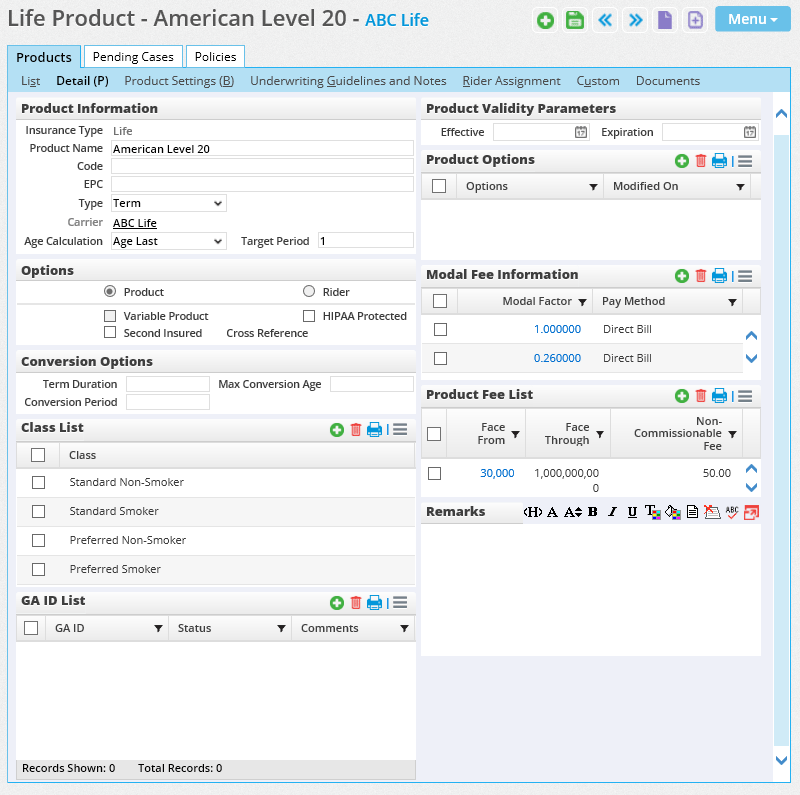Expand the Age Calculation dropdown

point(168,241)
